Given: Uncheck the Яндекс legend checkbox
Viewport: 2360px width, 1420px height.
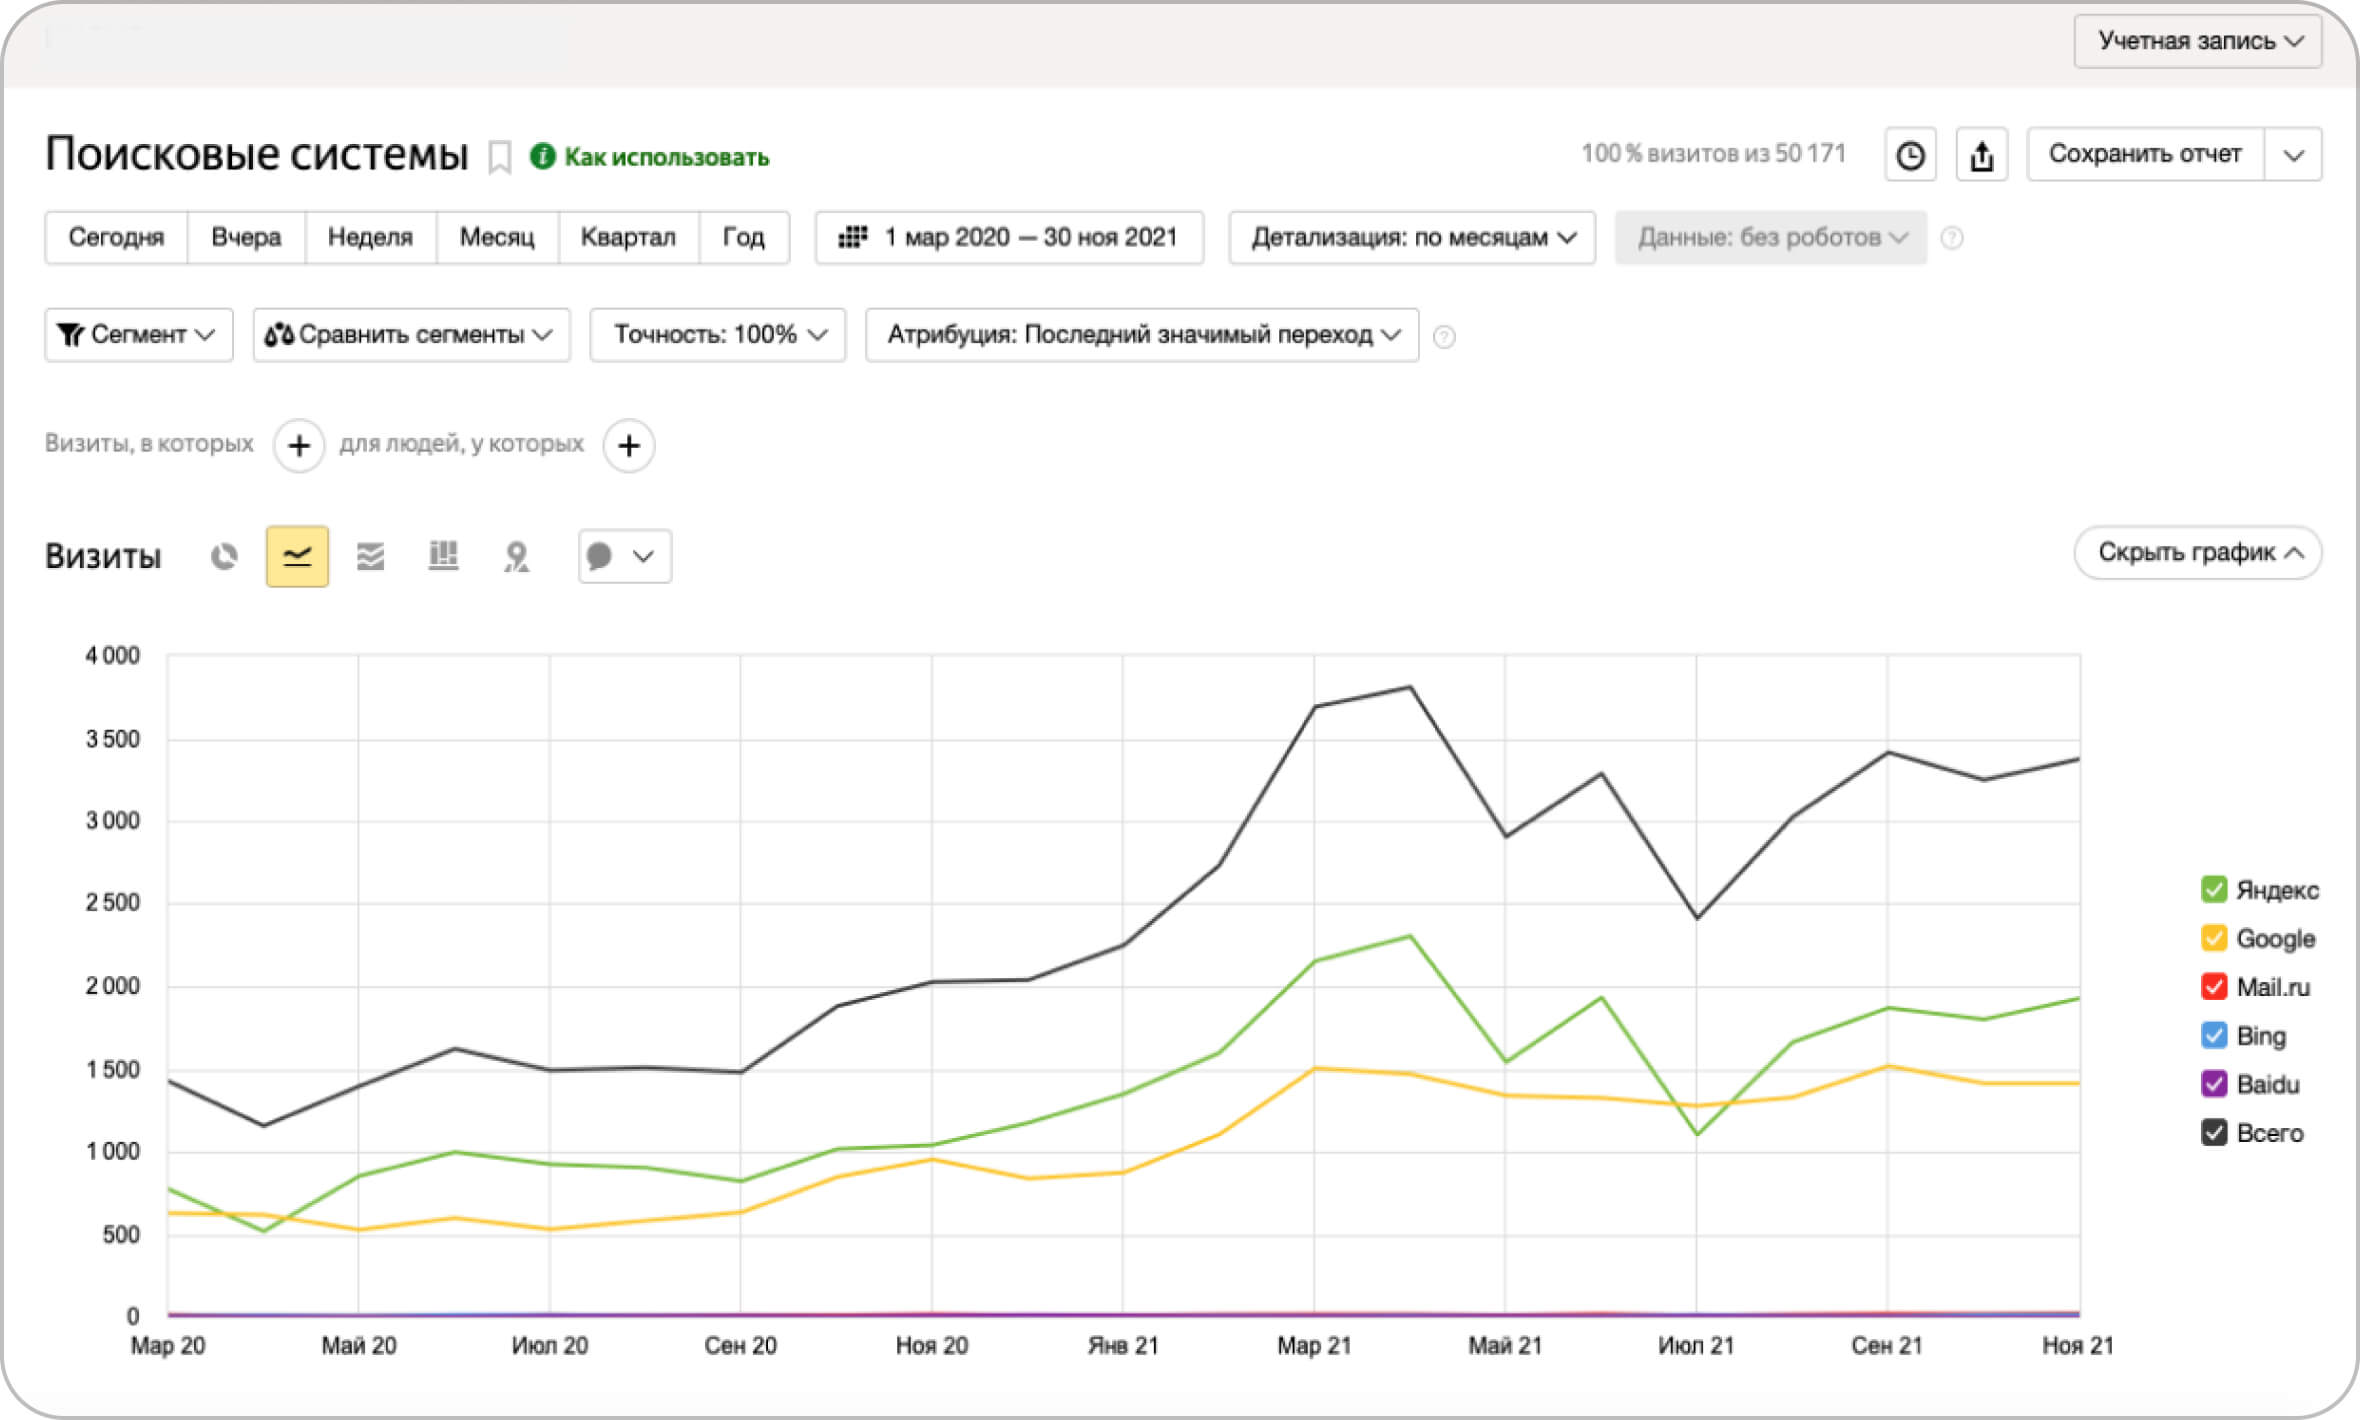Looking at the screenshot, I should click(x=2214, y=889).
